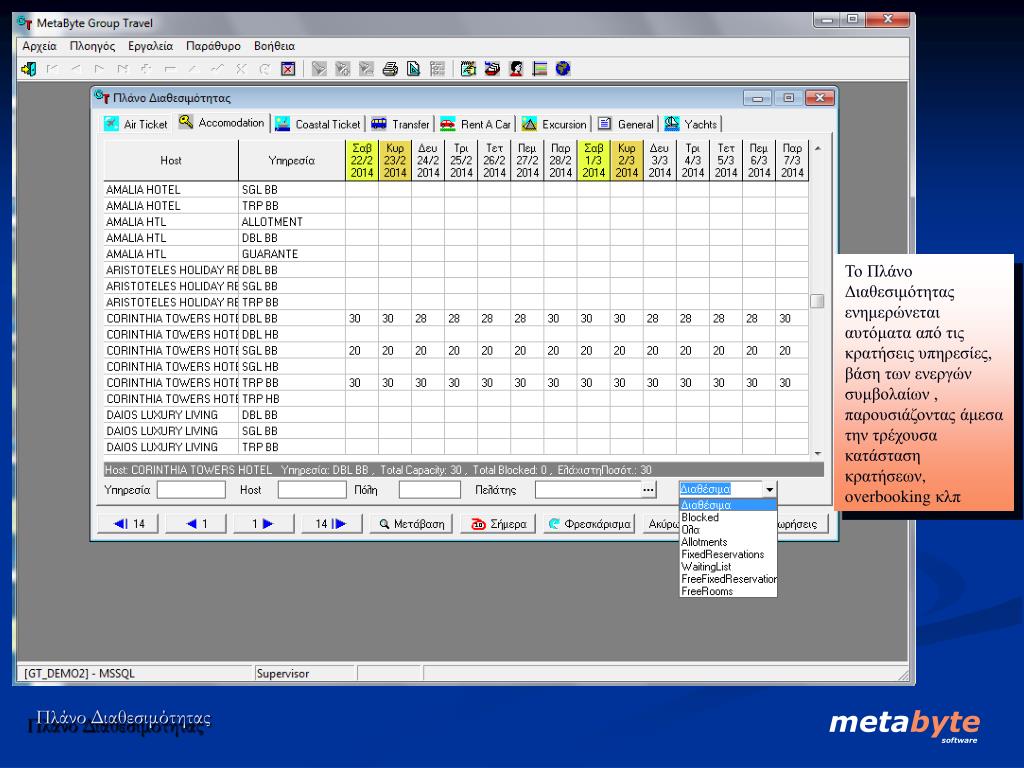Viewport: 1024px width, 768px height.
Task: Focus the Πόλη filter input field
Action: click(x=430, y=490)
